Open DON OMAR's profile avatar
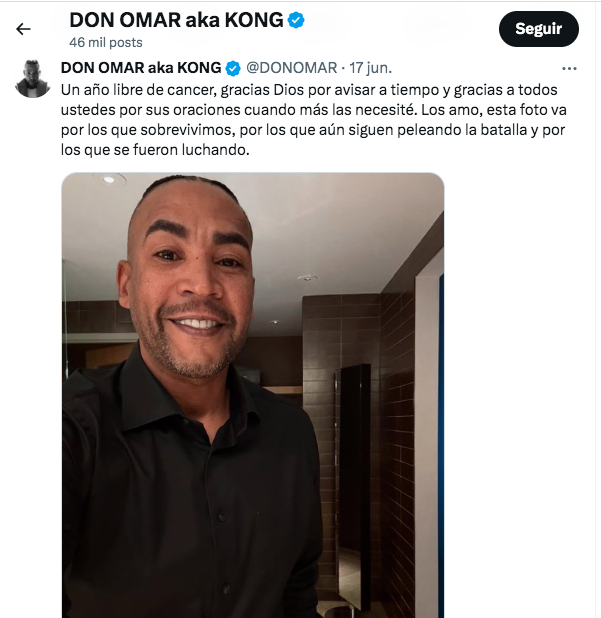 [x=33, y=78]
